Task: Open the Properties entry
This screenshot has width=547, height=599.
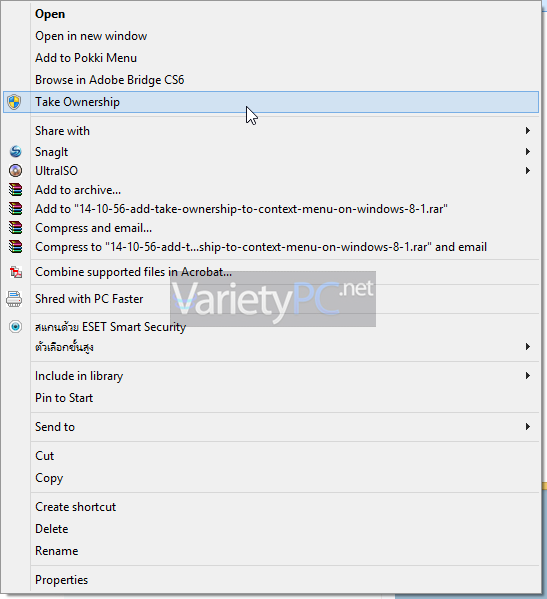Action: [x=61, y=580]
